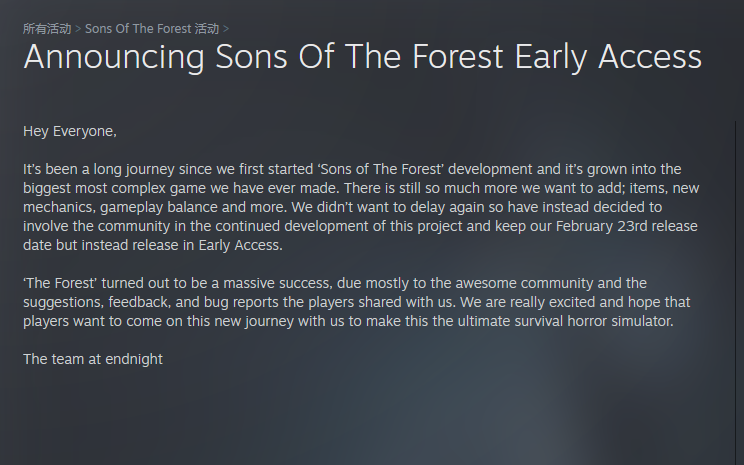Click the chevron after 所有活动
Image resolution: width=744 pixels, height=465 pixels.
tap(78, 29)
